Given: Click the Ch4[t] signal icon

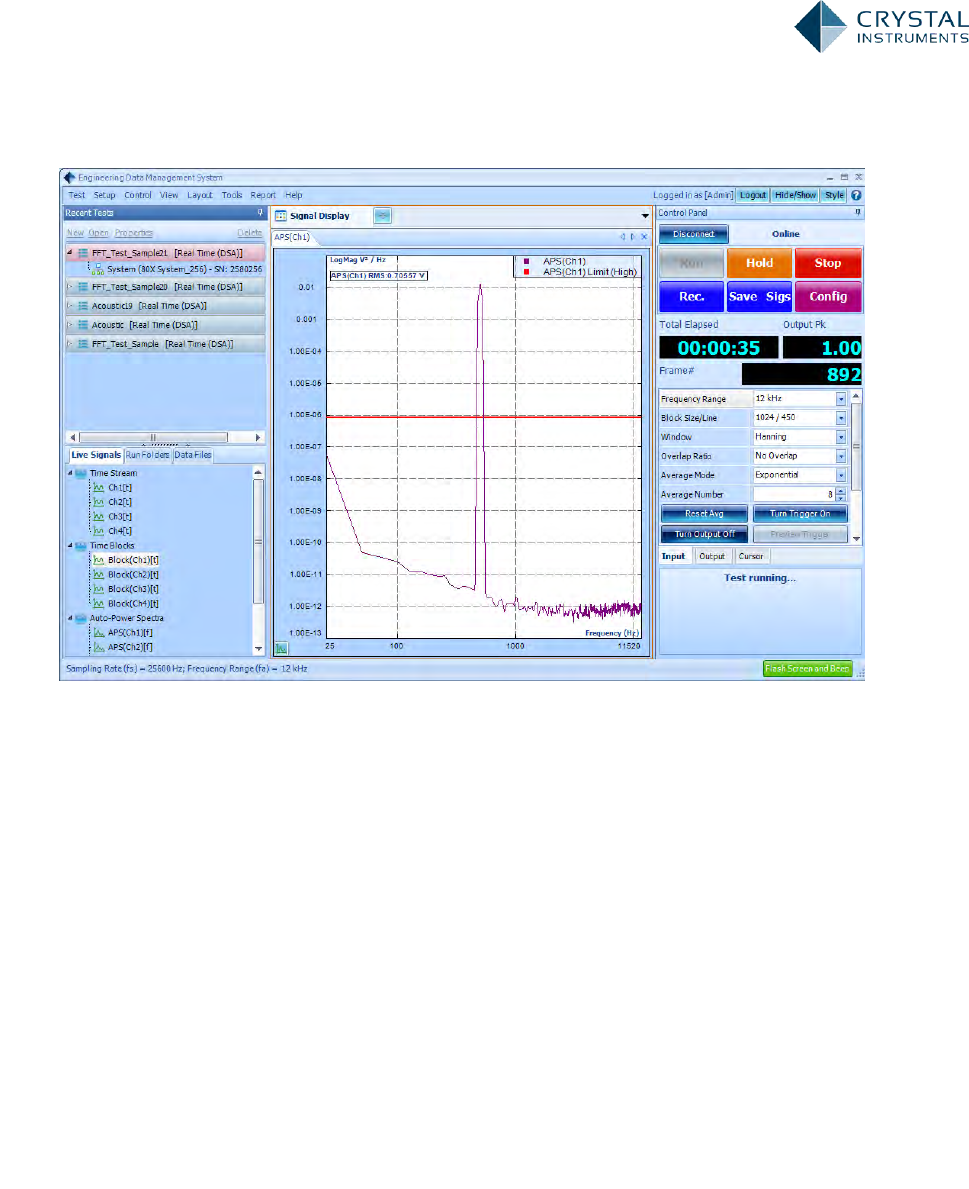Looking at the screenshot, I should pyautogui.click(x=99, y=531).
